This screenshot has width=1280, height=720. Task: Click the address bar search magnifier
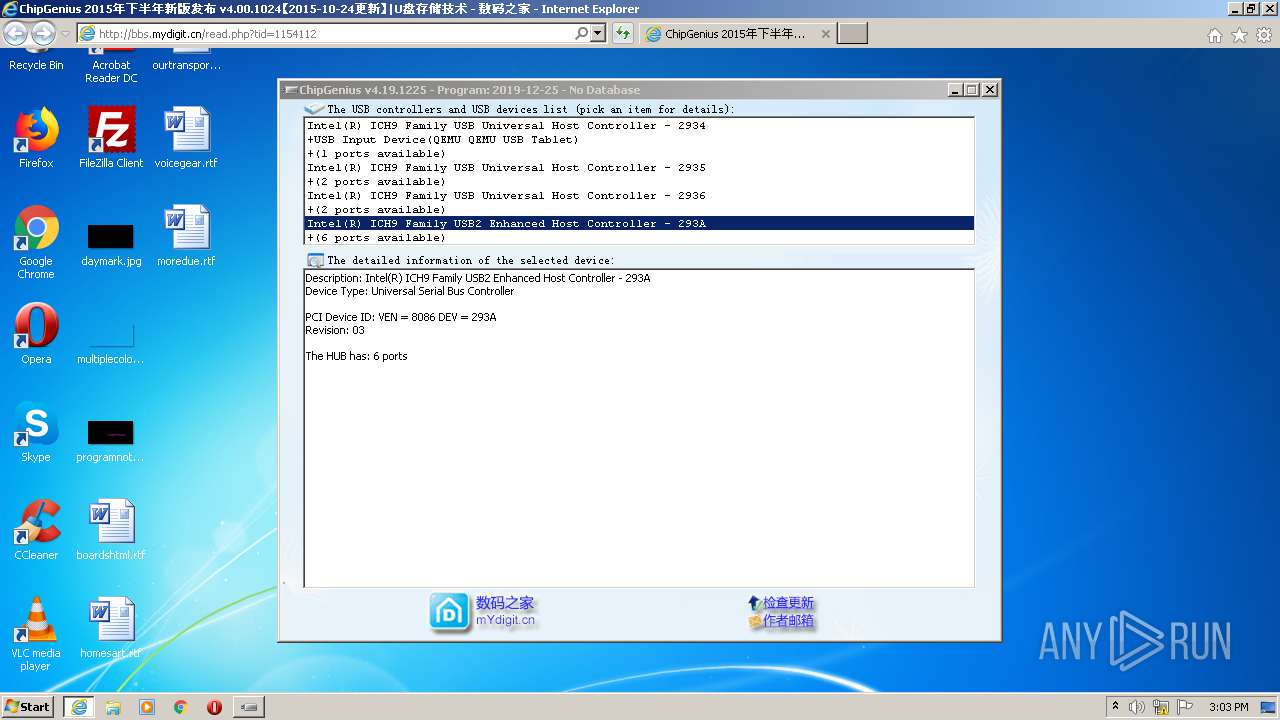pyautogui.click(x=581, y=34)
